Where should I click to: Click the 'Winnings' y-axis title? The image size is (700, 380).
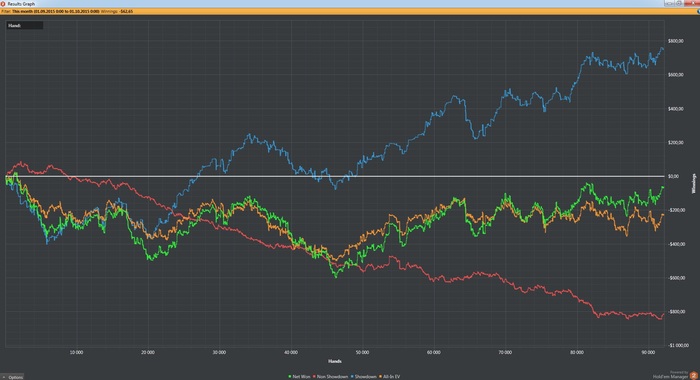click(694, 184)
